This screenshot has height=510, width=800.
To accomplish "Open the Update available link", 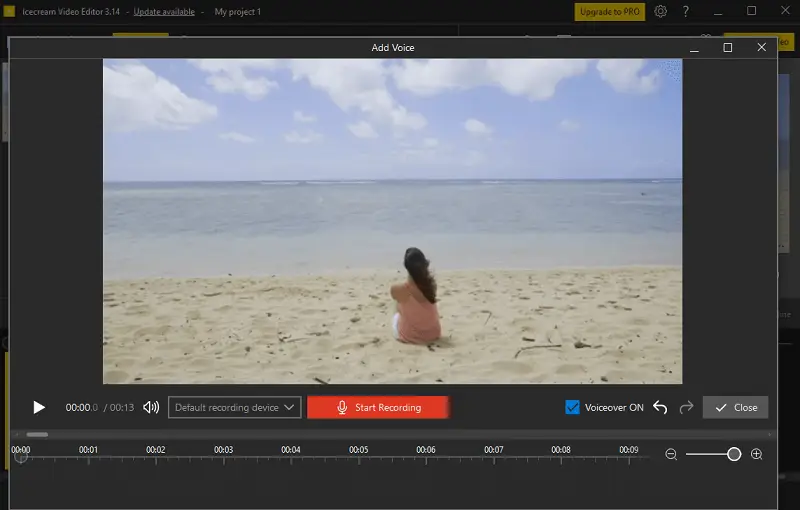I will [164, 12].
